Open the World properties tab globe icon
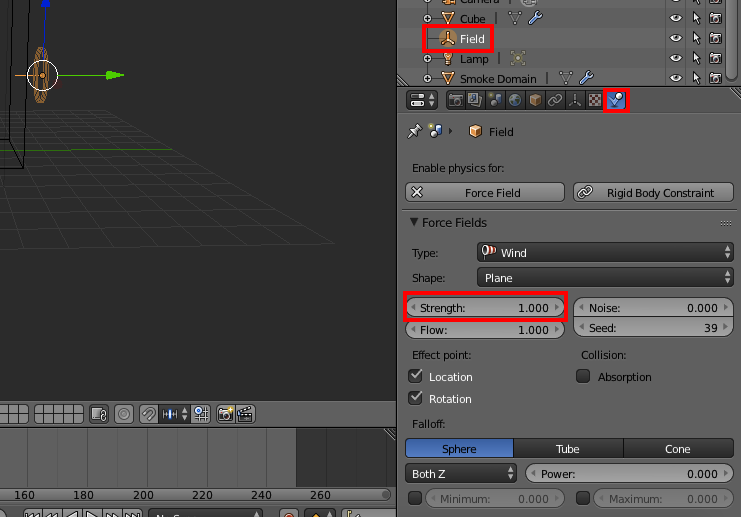The height and width of the screenshot is (517, 741). (x=515, y=100)
